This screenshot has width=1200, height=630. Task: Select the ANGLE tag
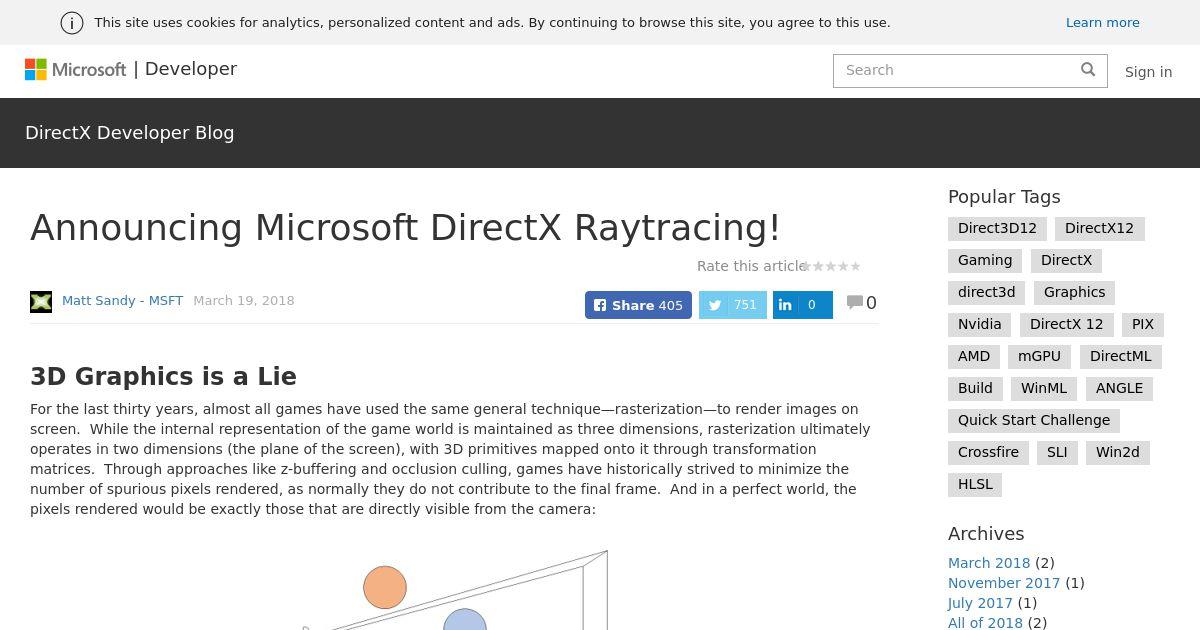1119,388
